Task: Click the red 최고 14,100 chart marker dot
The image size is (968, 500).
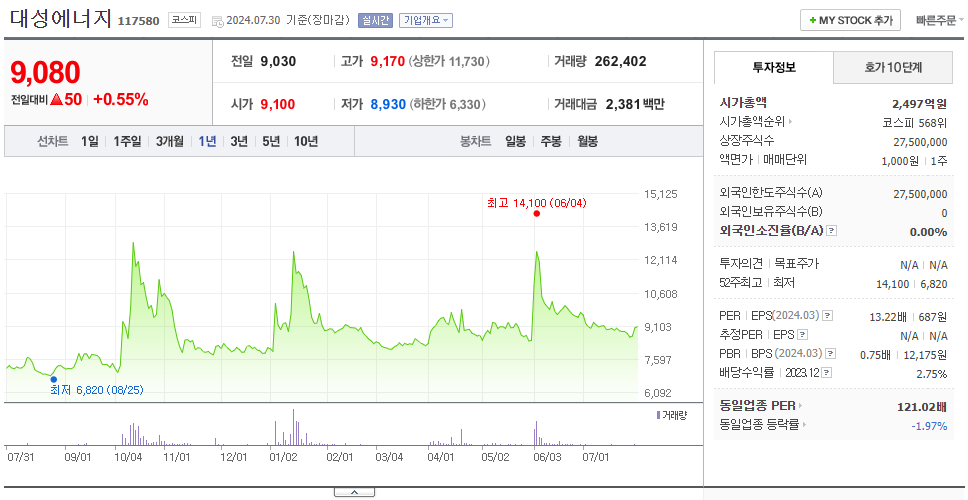Action: 536,214
